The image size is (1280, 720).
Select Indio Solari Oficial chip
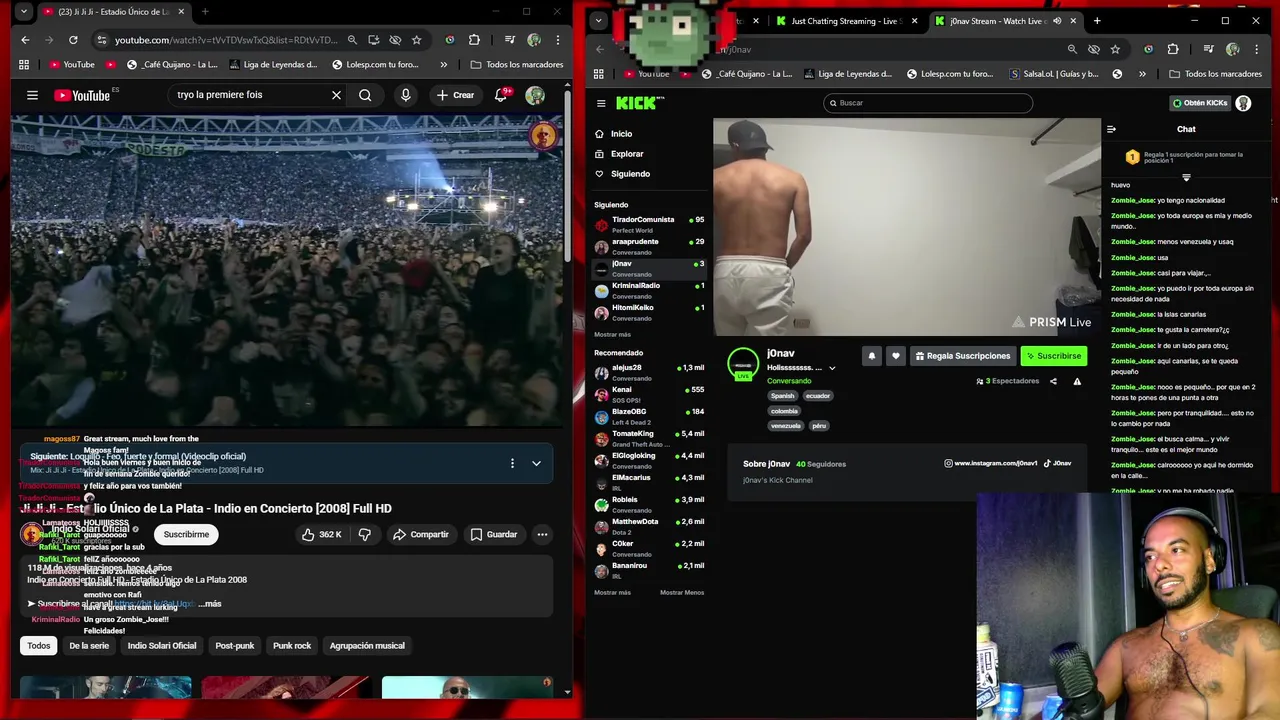tap(162, 645)
